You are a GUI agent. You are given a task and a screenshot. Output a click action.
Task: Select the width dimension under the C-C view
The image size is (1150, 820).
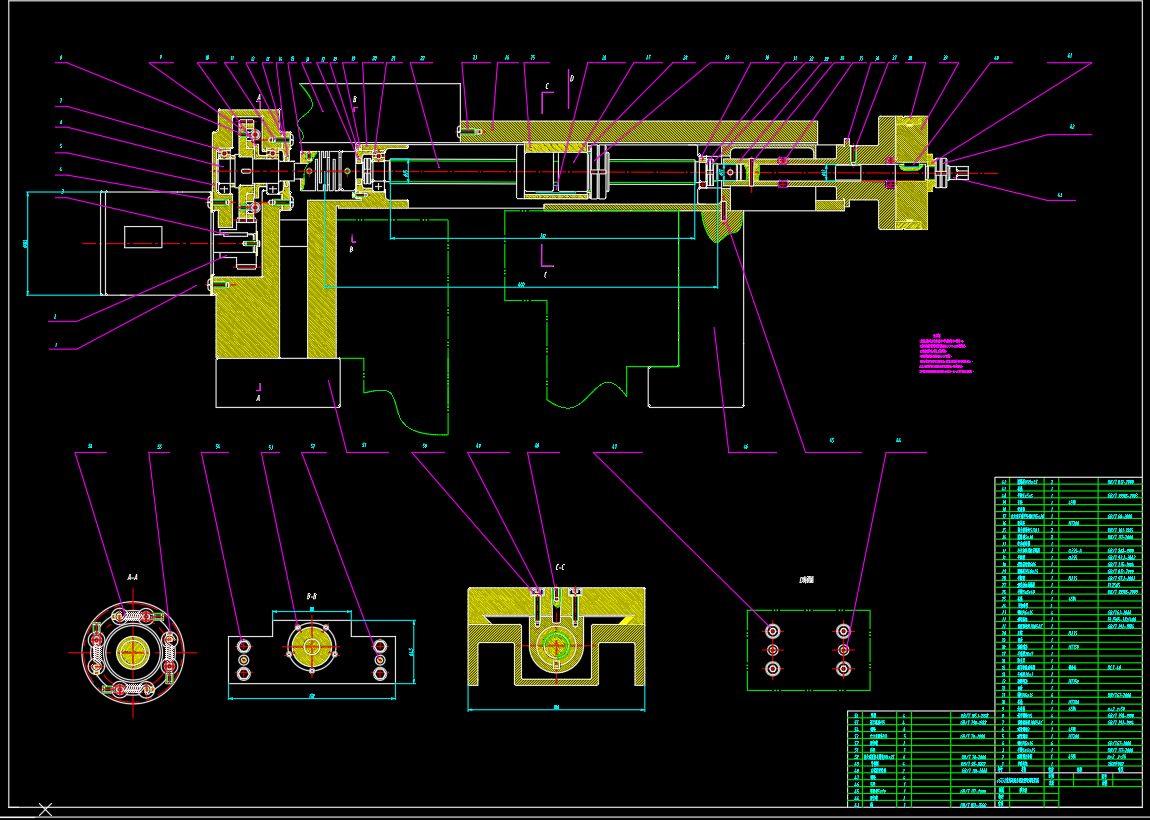pyautogui.click(x=556, y=709)
